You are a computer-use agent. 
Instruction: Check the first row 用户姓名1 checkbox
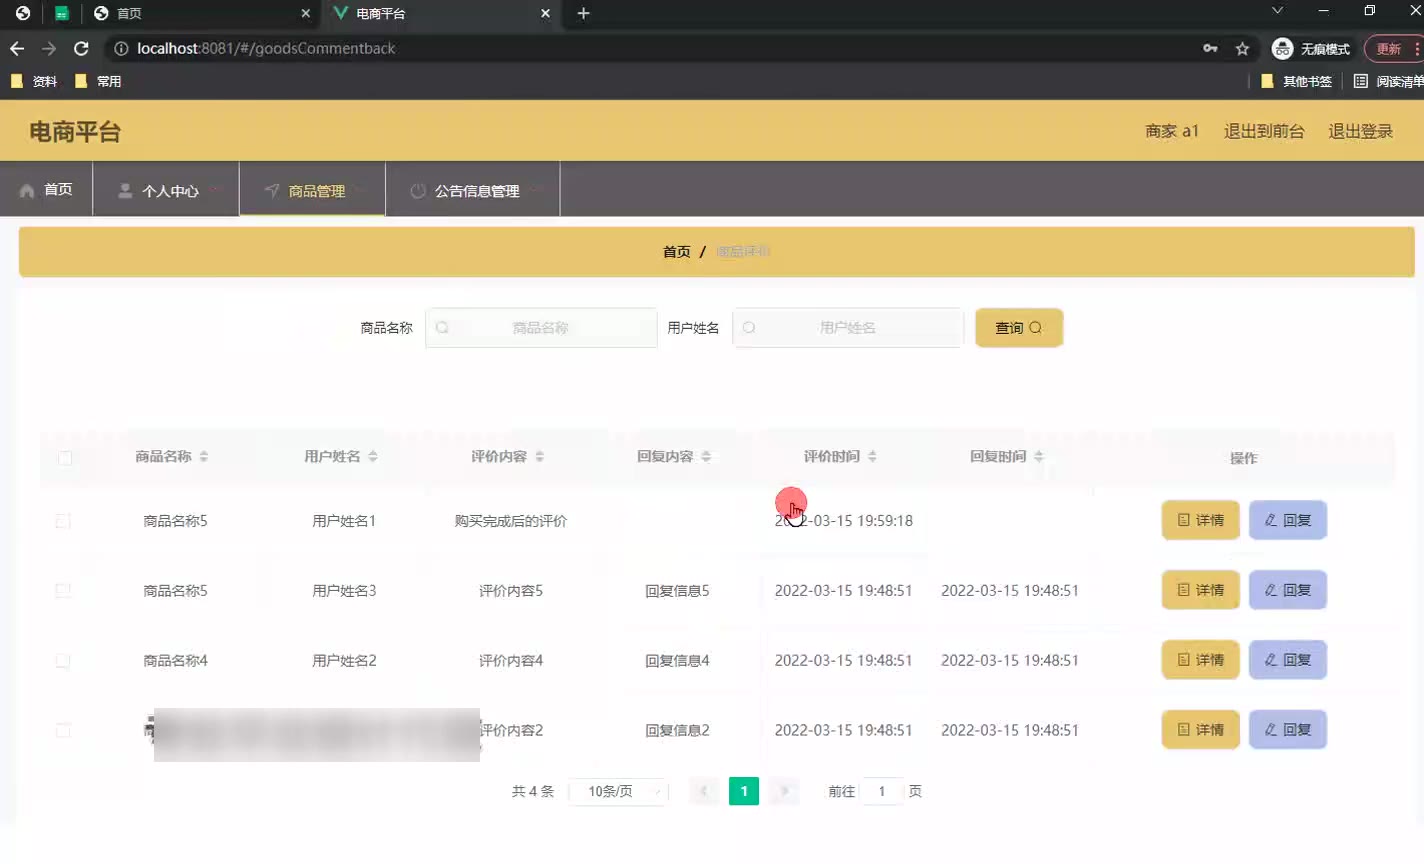click(x=63, y=521)
